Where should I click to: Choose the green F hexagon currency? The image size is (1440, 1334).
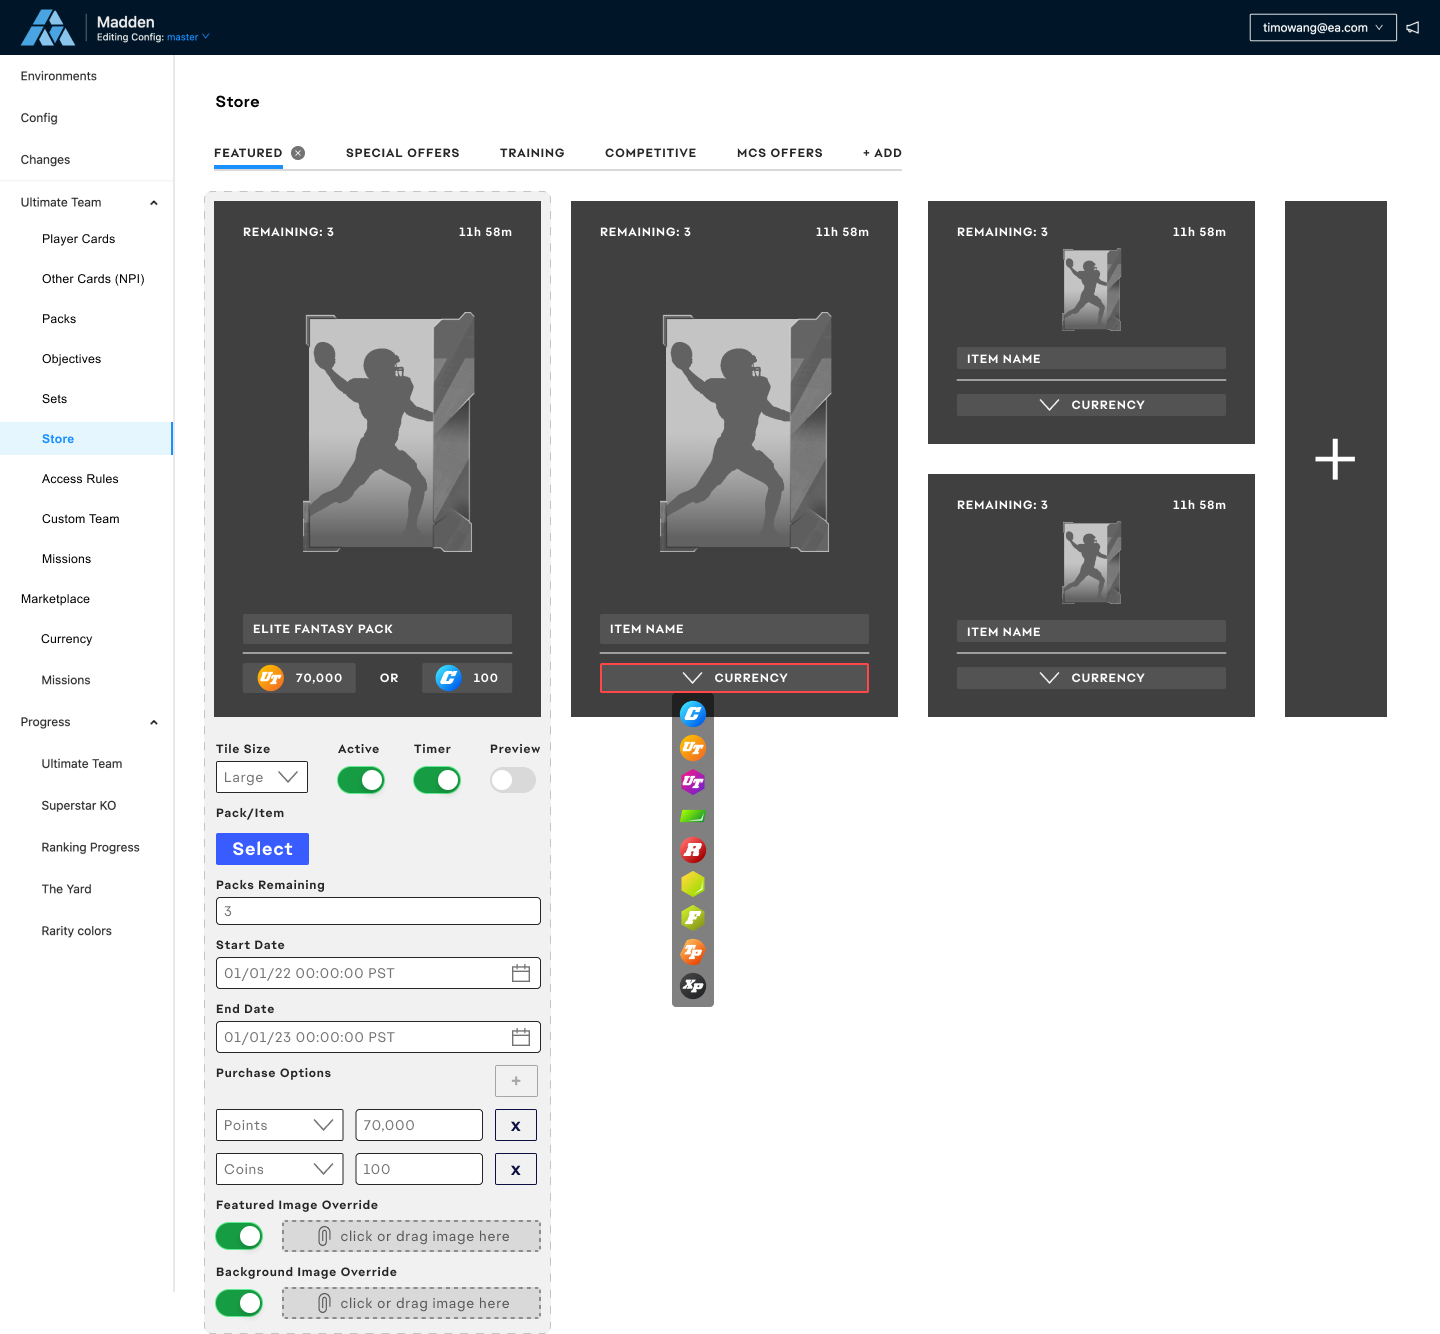click(x=693, y=918)
